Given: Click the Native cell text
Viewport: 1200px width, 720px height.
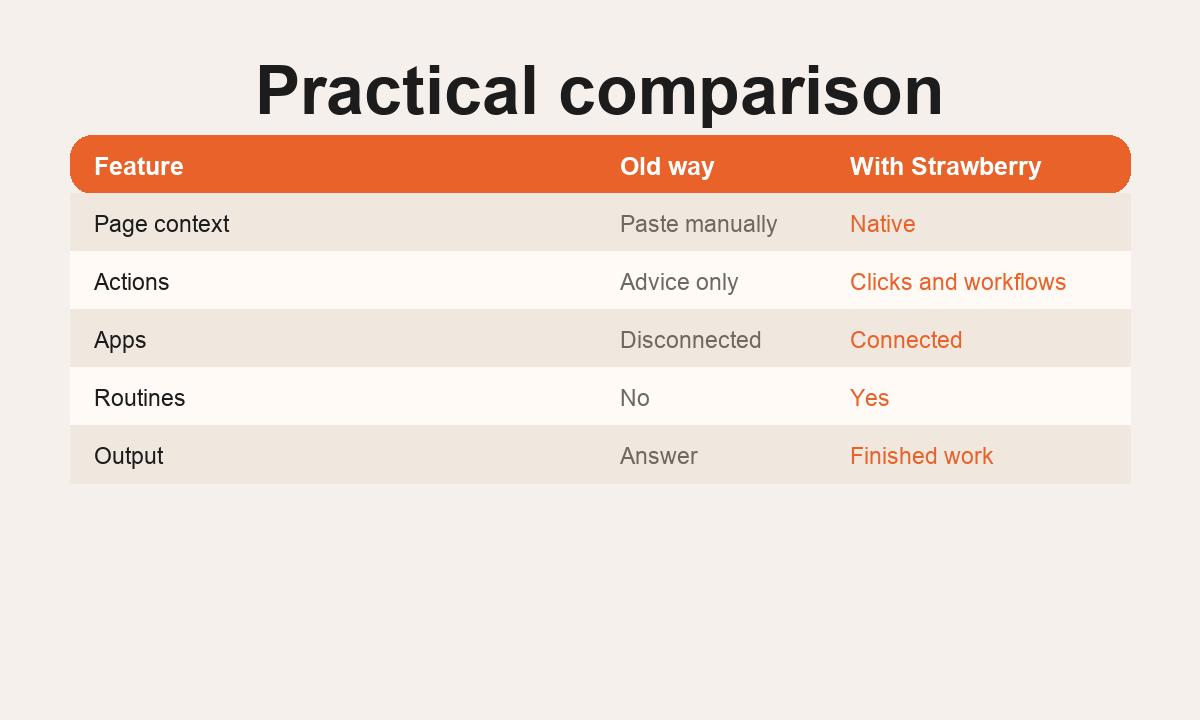Looking at the screenshot, I should 882,224.
